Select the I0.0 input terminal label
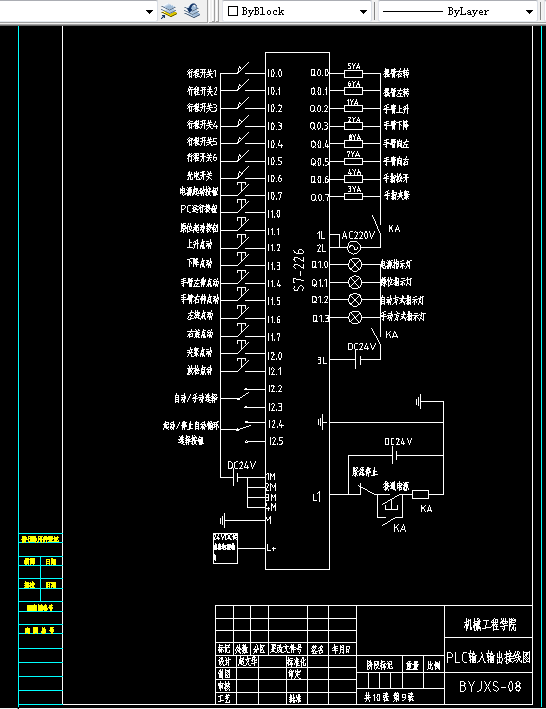The width and height of the screenshot is (546, 709). click(275, 73)
